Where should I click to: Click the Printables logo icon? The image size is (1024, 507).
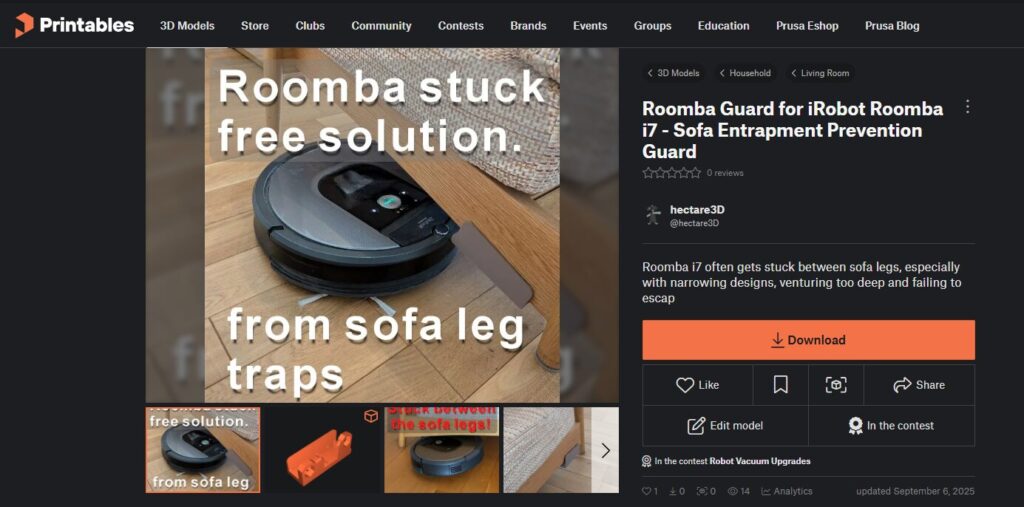tap(24, 25)
